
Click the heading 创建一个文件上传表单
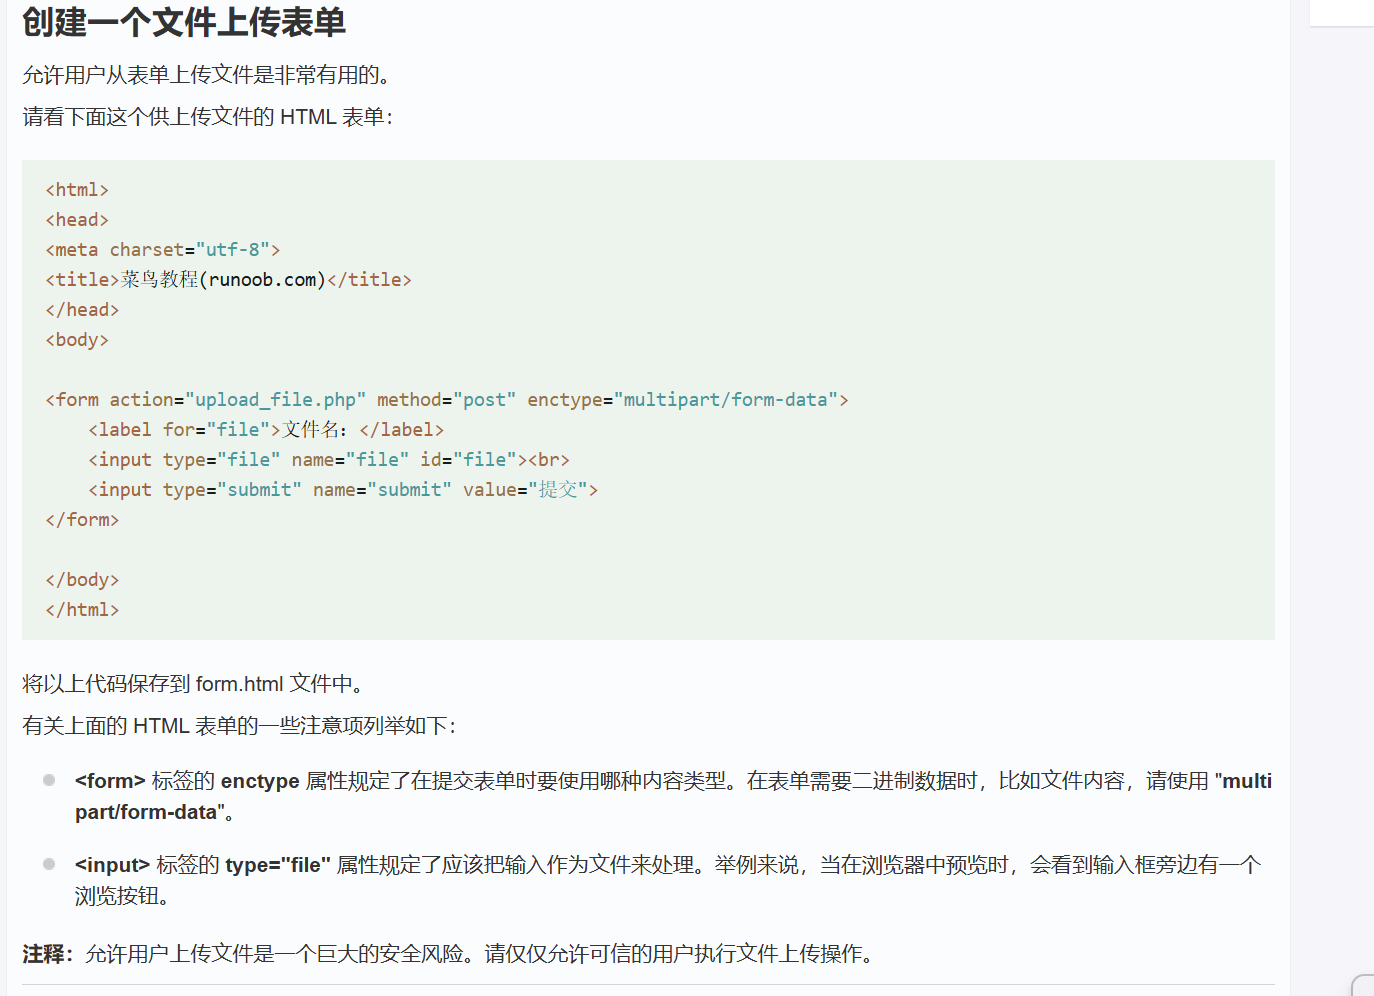184,22
